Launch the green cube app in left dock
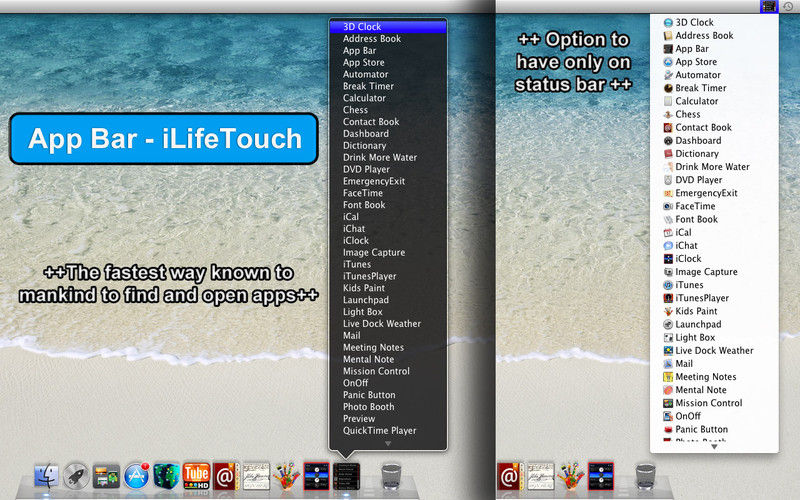 click(166, 476)
